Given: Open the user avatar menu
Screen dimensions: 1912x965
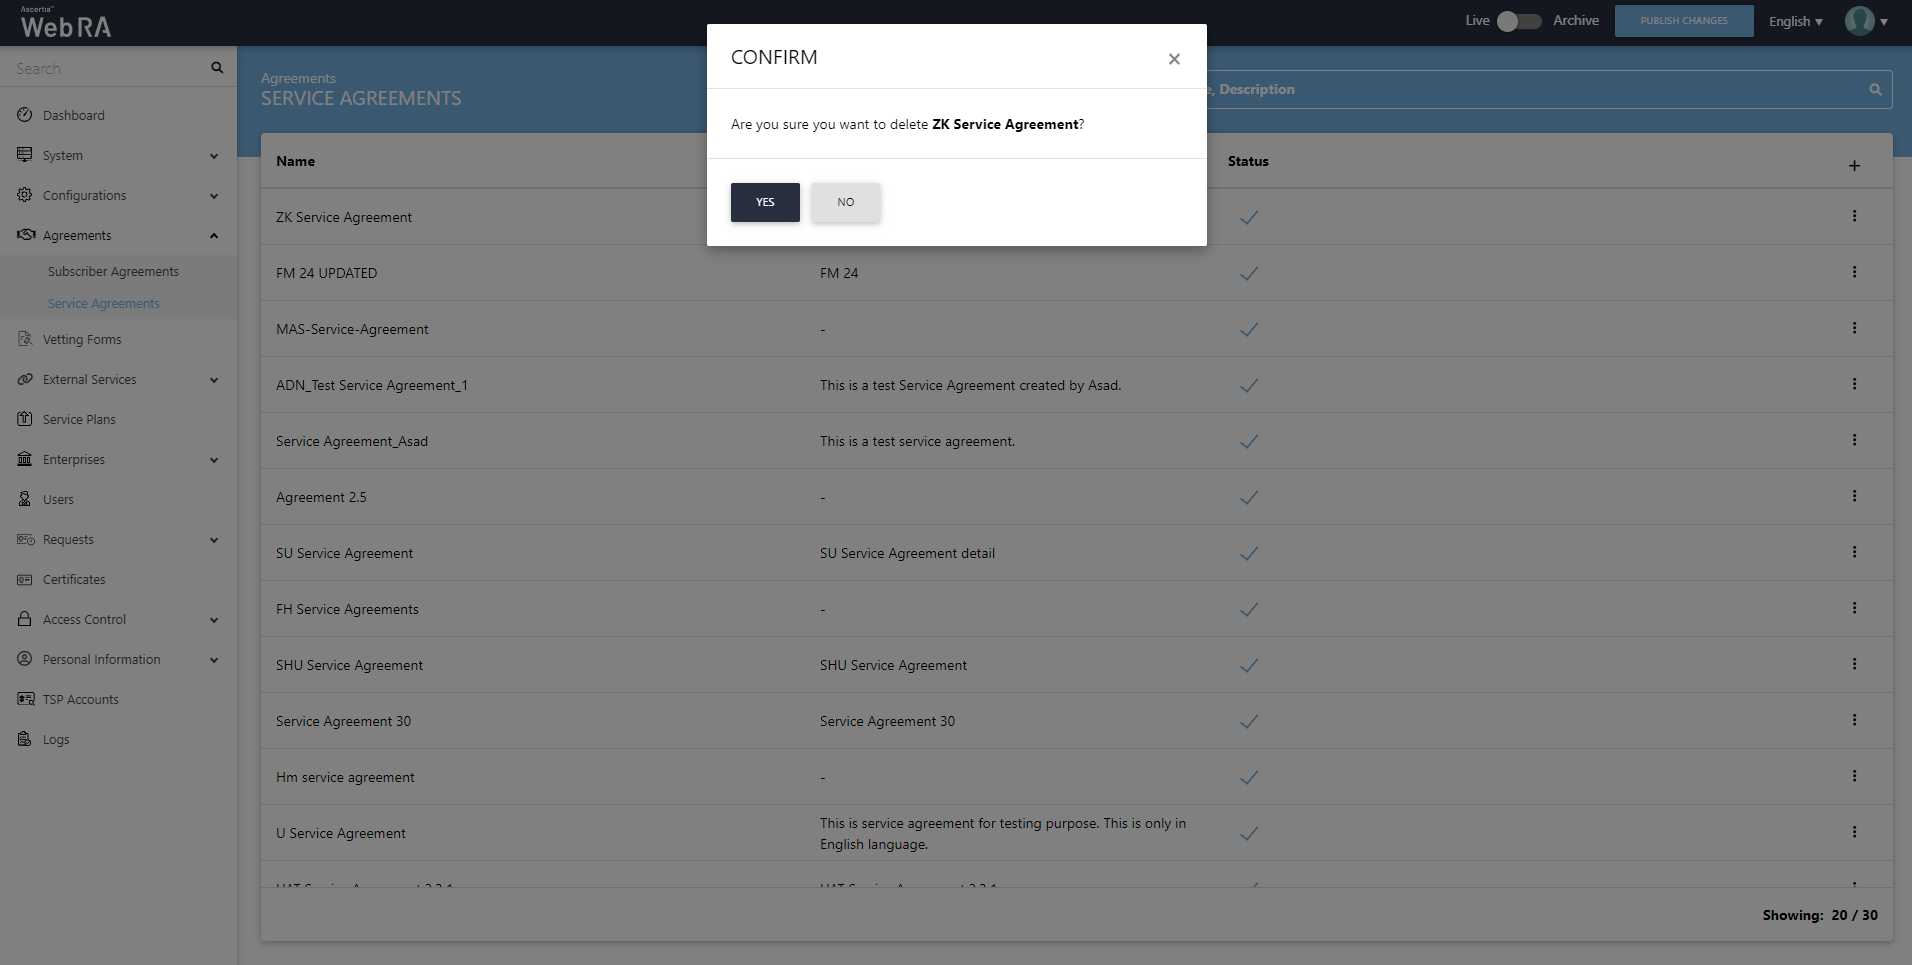Looking at the screenshot, I should (1866, 21).
